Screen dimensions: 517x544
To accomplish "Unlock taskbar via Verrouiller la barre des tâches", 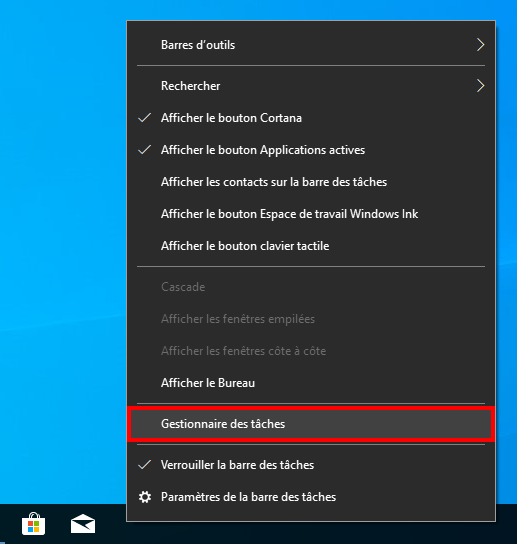I will point(311,465).
